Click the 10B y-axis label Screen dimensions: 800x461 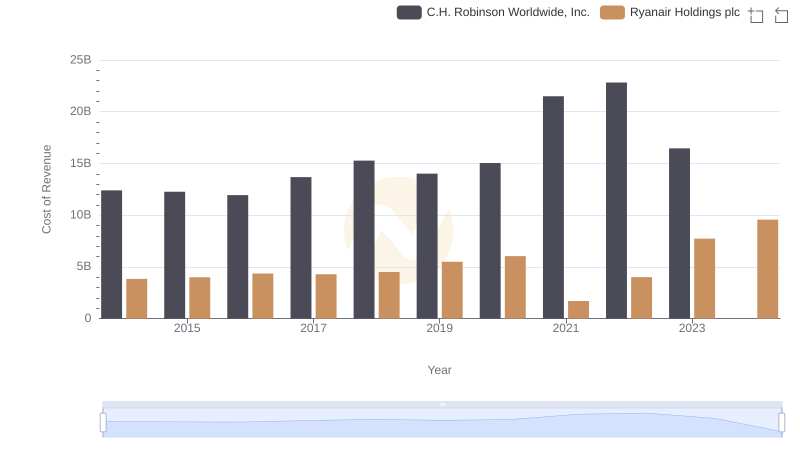pos(81,215)
